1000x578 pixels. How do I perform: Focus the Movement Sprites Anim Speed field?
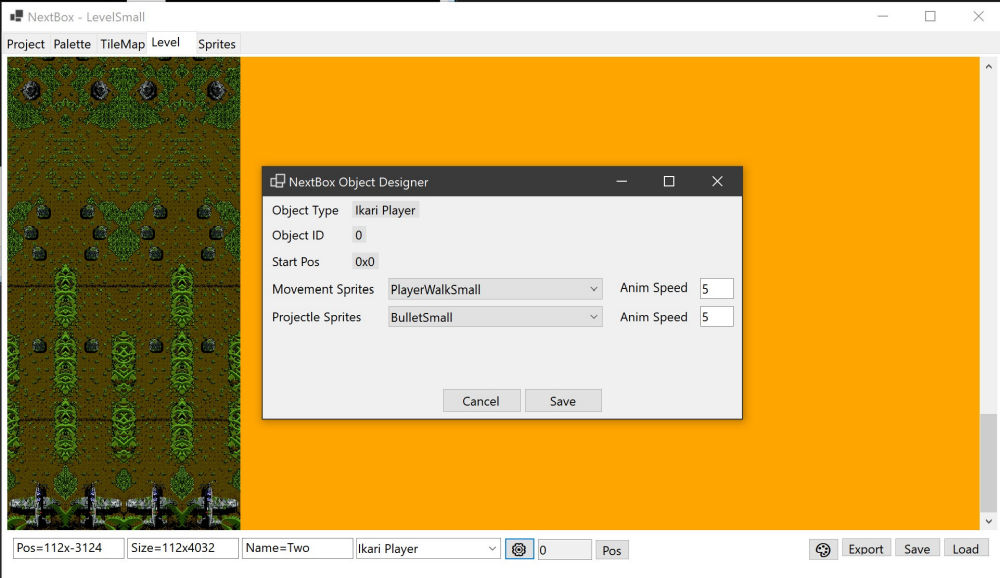pos(717,288)
